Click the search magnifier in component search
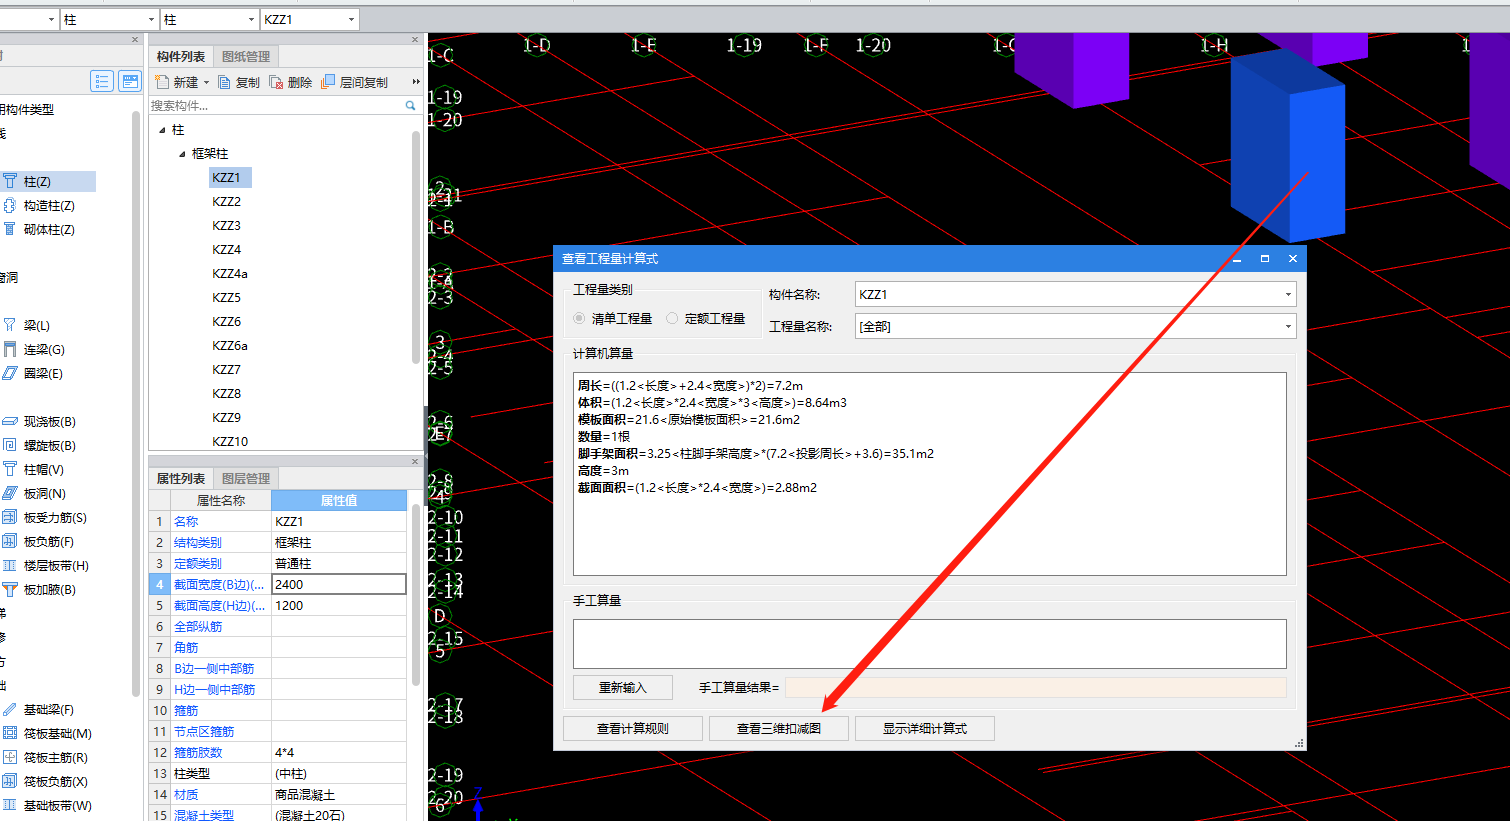This screenshot has height=821, width=1510. click(x=410, y=105)
